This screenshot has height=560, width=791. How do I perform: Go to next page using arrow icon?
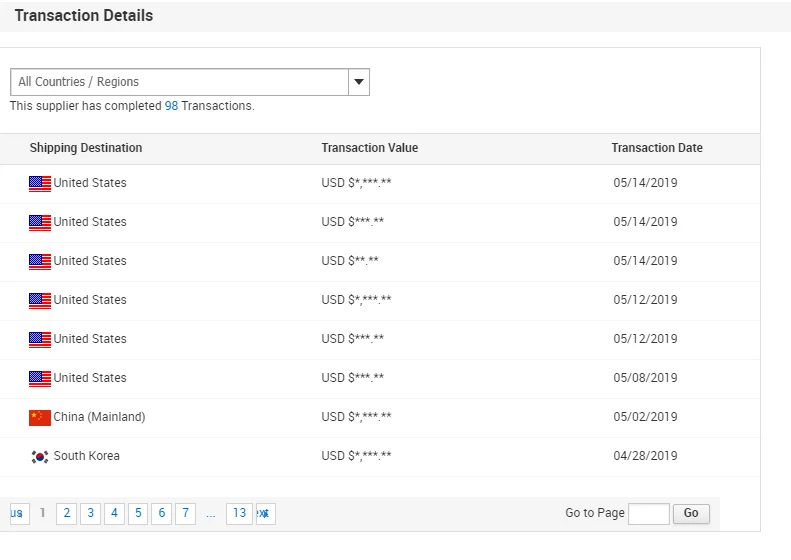265,513
